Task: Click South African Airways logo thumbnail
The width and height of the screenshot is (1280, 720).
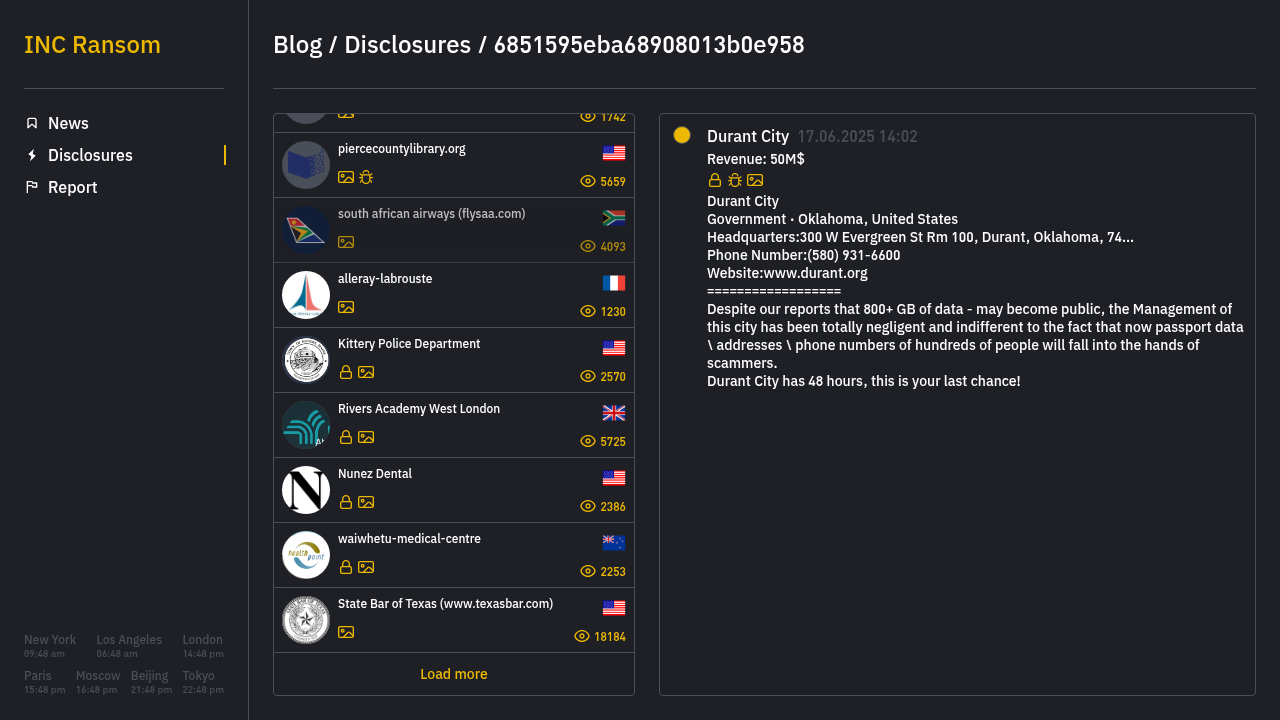Action: point(306,230)
